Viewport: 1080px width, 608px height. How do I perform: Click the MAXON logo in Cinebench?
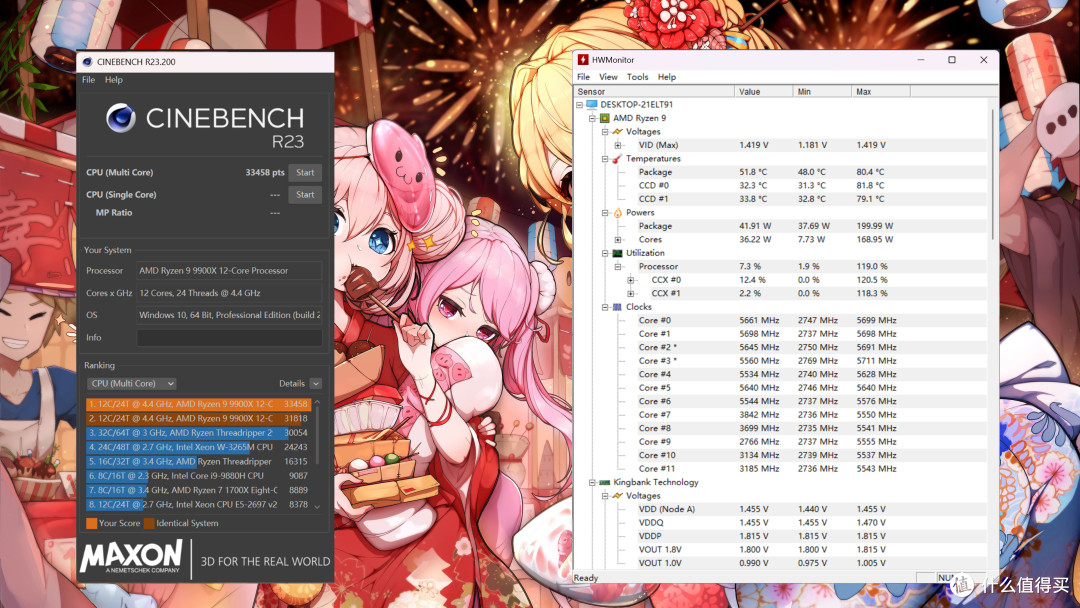pyautogui.click(x=131, y=556)
